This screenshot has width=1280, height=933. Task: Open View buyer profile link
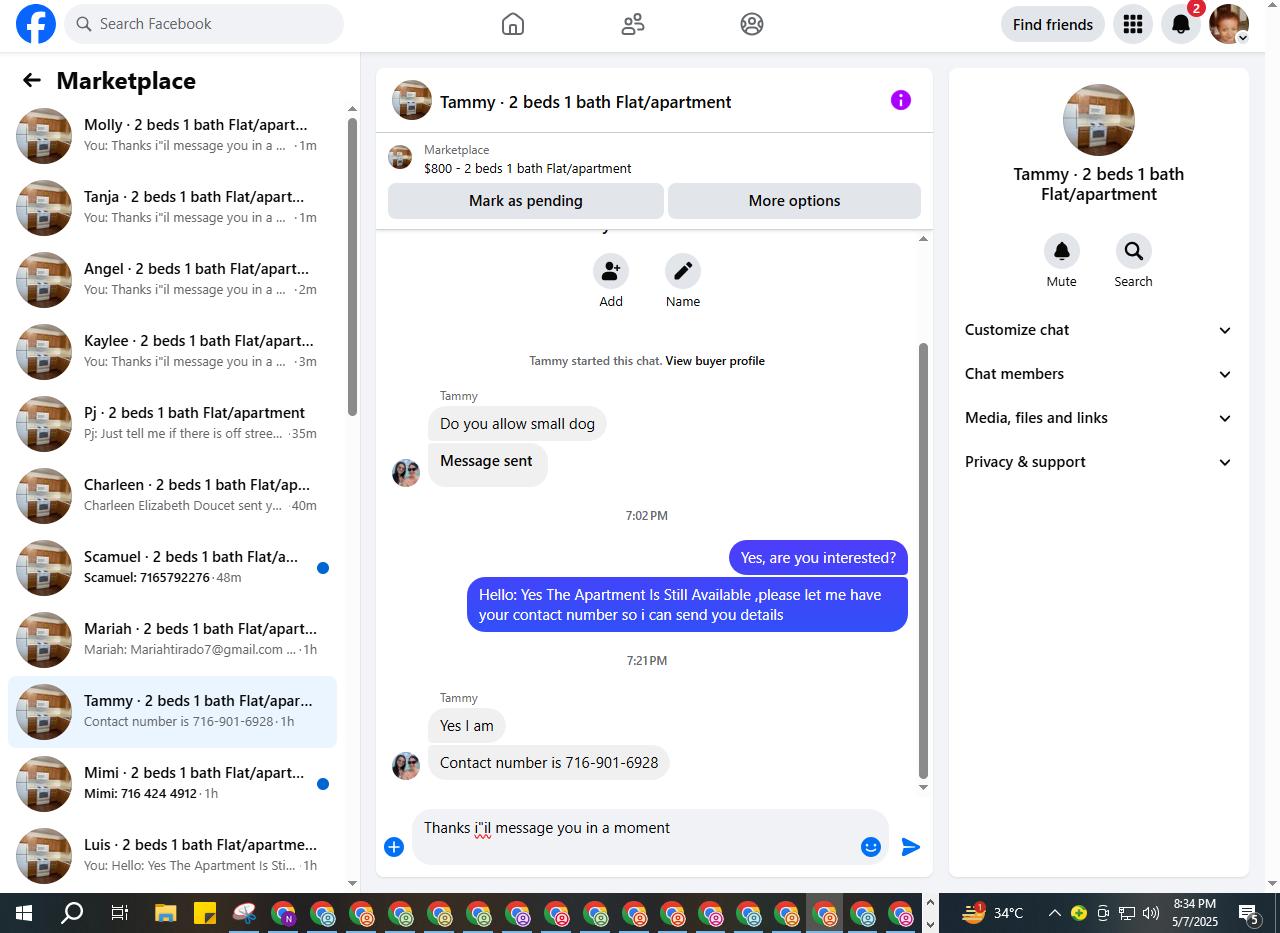[x=715, y=361]
